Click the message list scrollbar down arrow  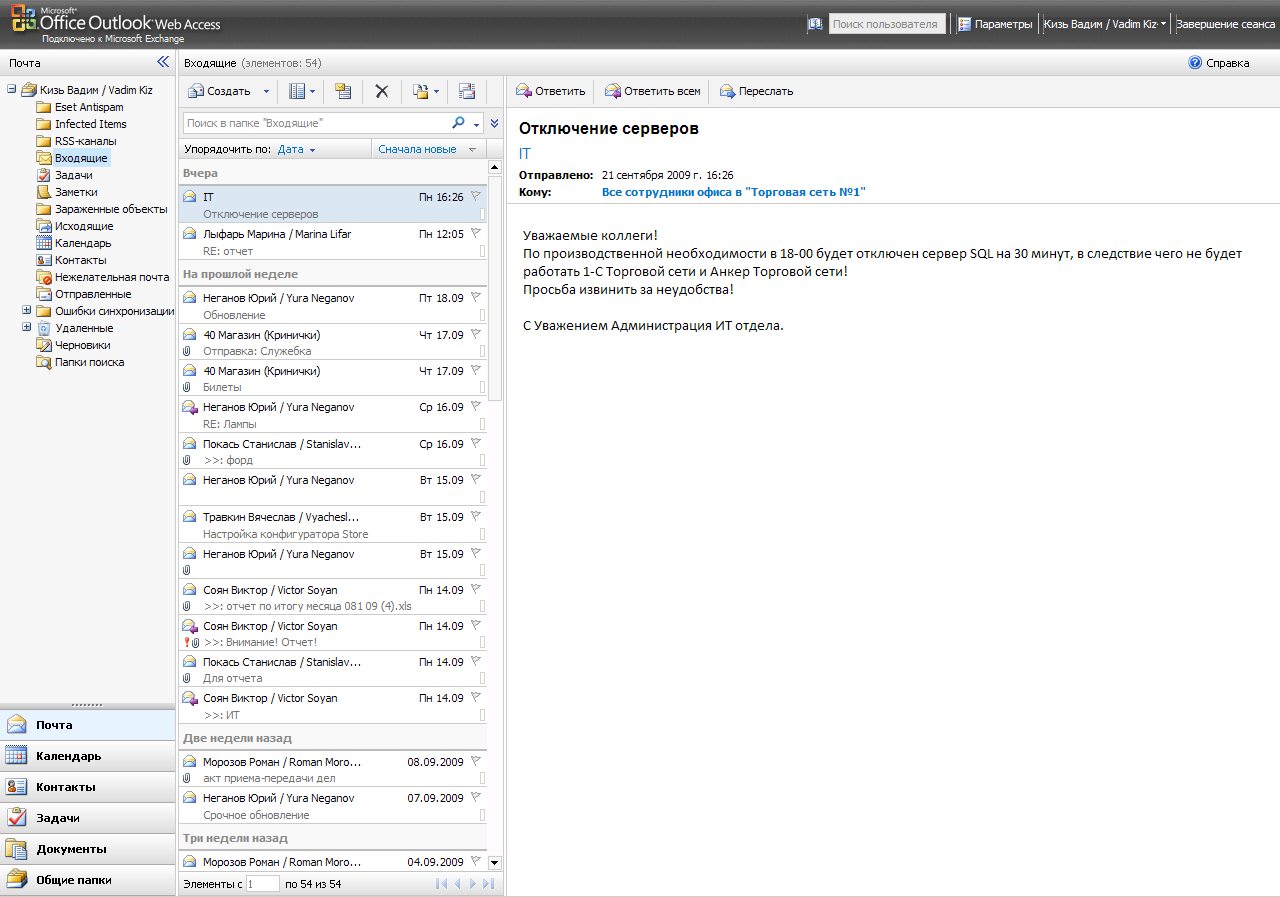click(x=494, y=862)
